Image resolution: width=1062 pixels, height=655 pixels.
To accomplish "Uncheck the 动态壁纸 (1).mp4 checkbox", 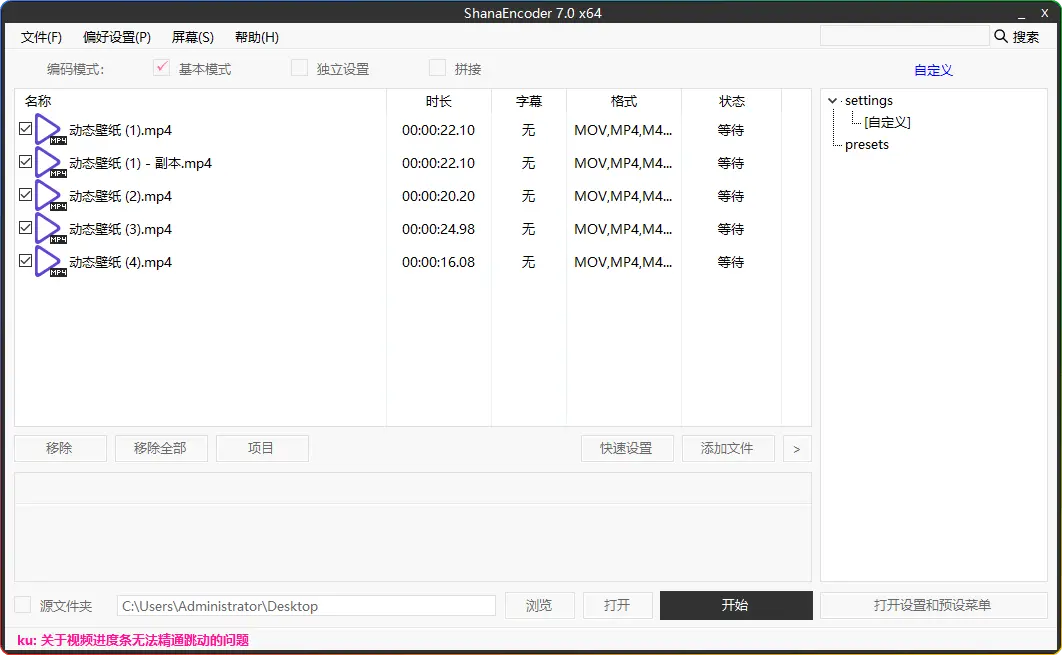I will click(x=26, y=129).
